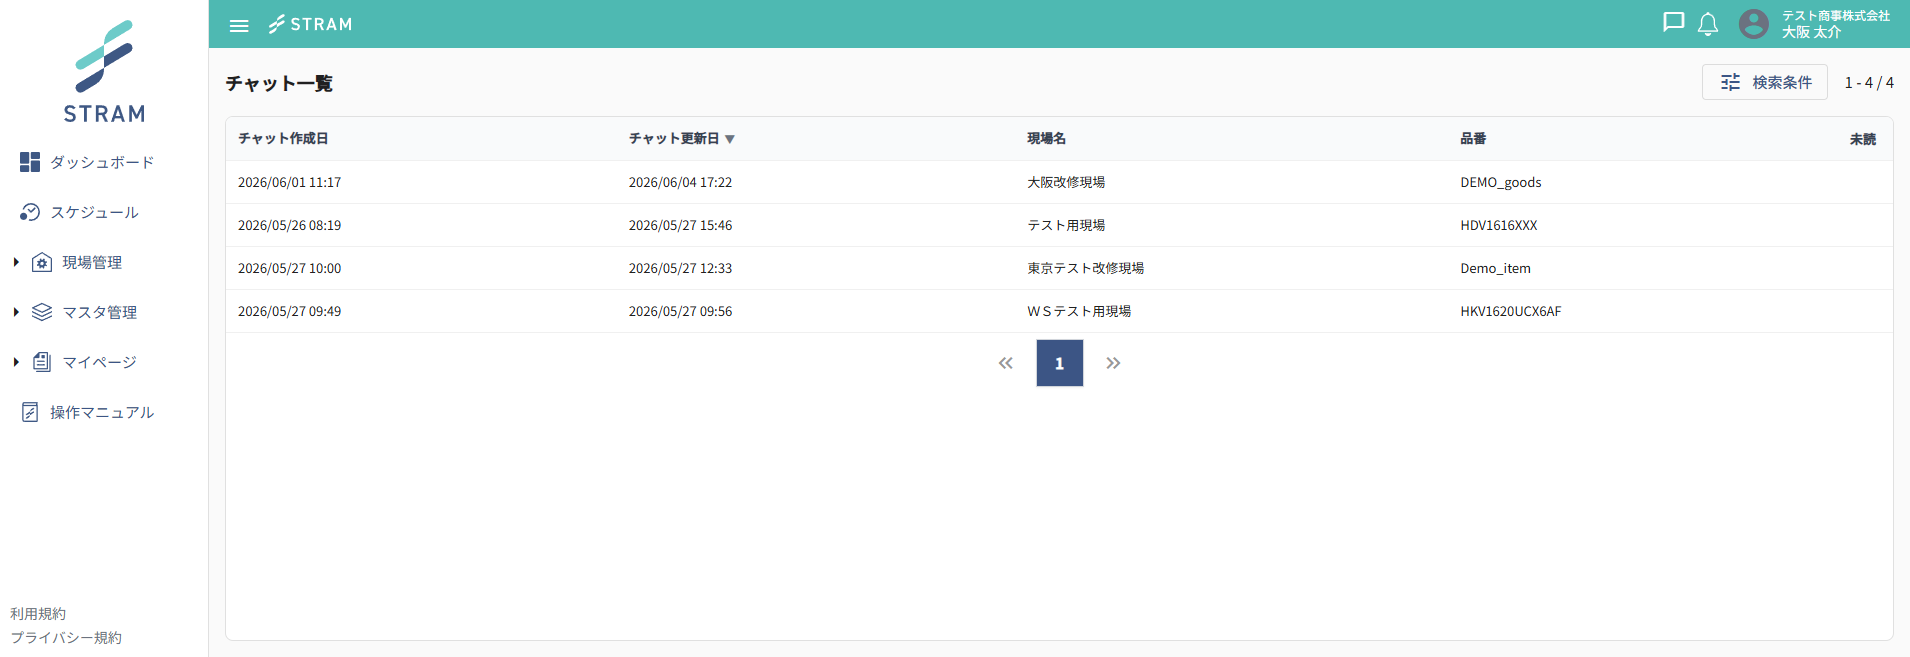Click the schedule gauge icon
Viewport: 1910px width, 657px height.
point(30,212)
